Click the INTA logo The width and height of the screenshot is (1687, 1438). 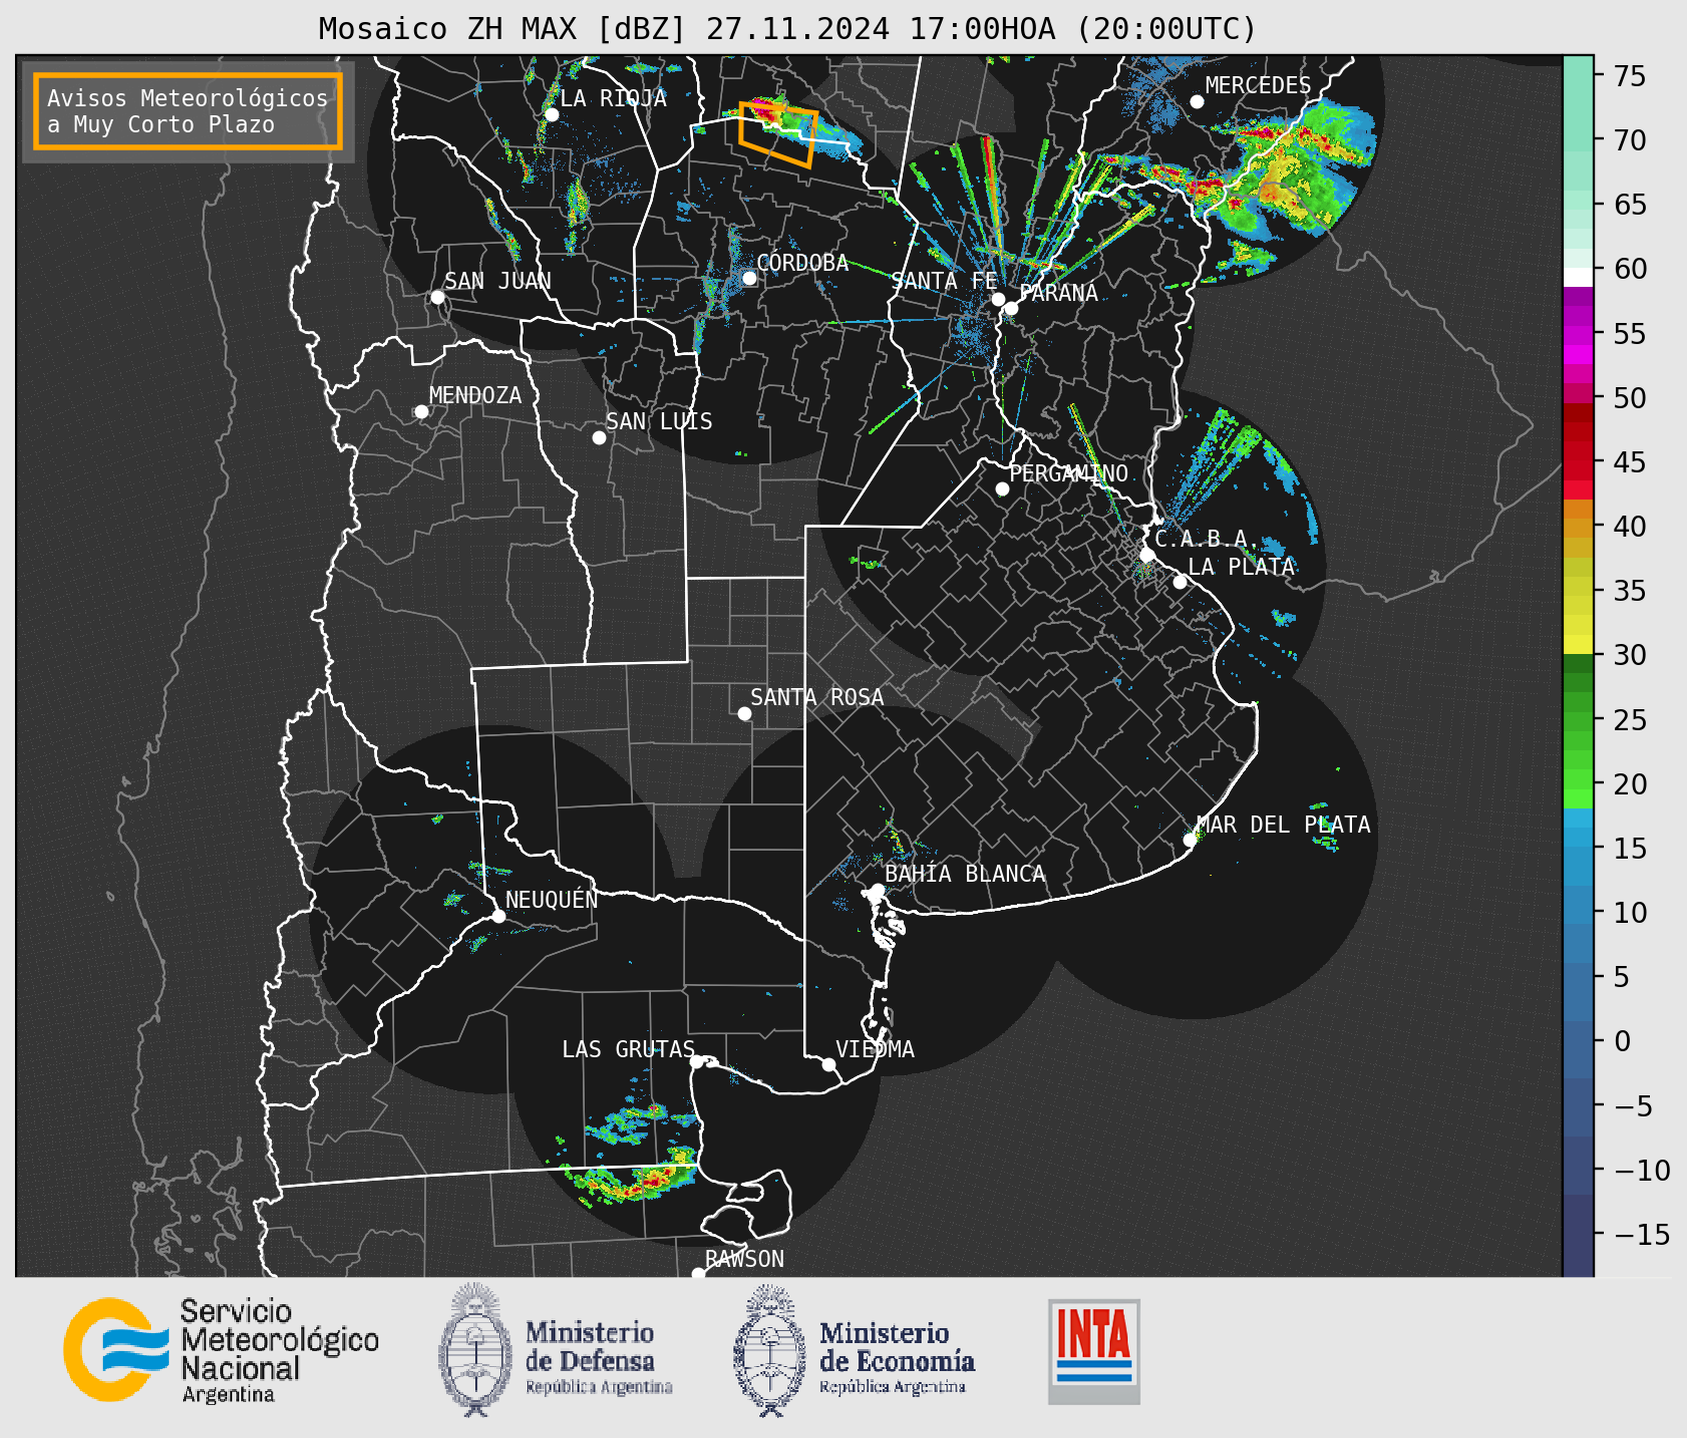[1094, 1351]
